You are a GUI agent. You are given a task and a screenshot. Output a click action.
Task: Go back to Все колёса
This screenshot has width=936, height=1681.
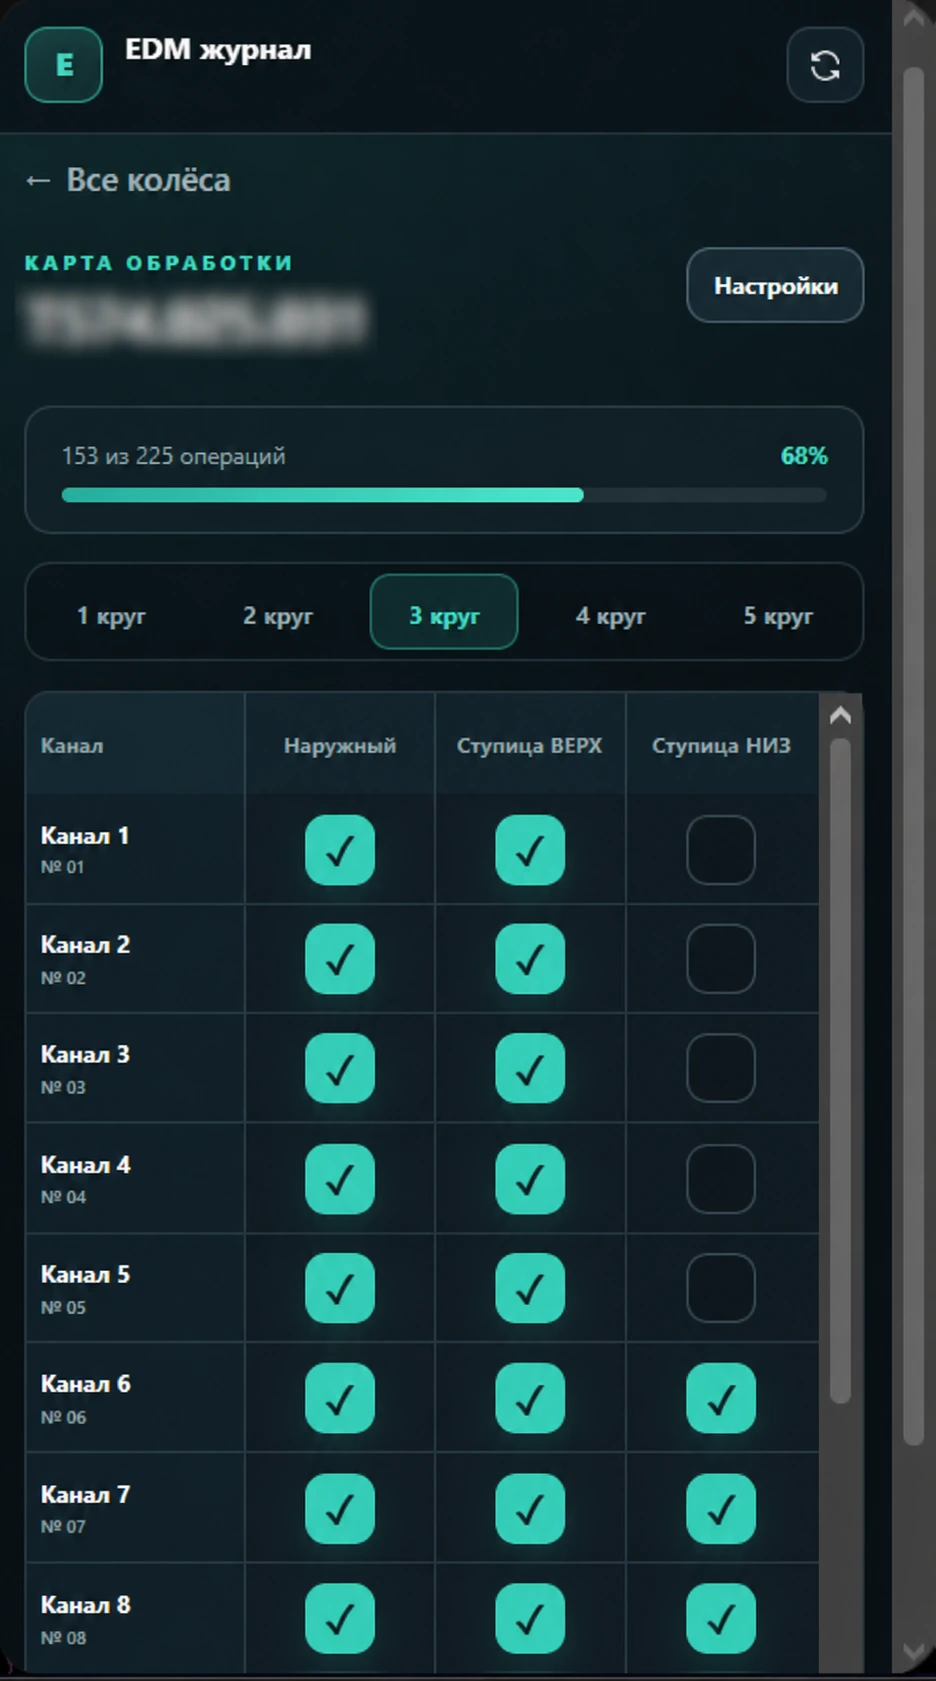[x=128, y=180]
